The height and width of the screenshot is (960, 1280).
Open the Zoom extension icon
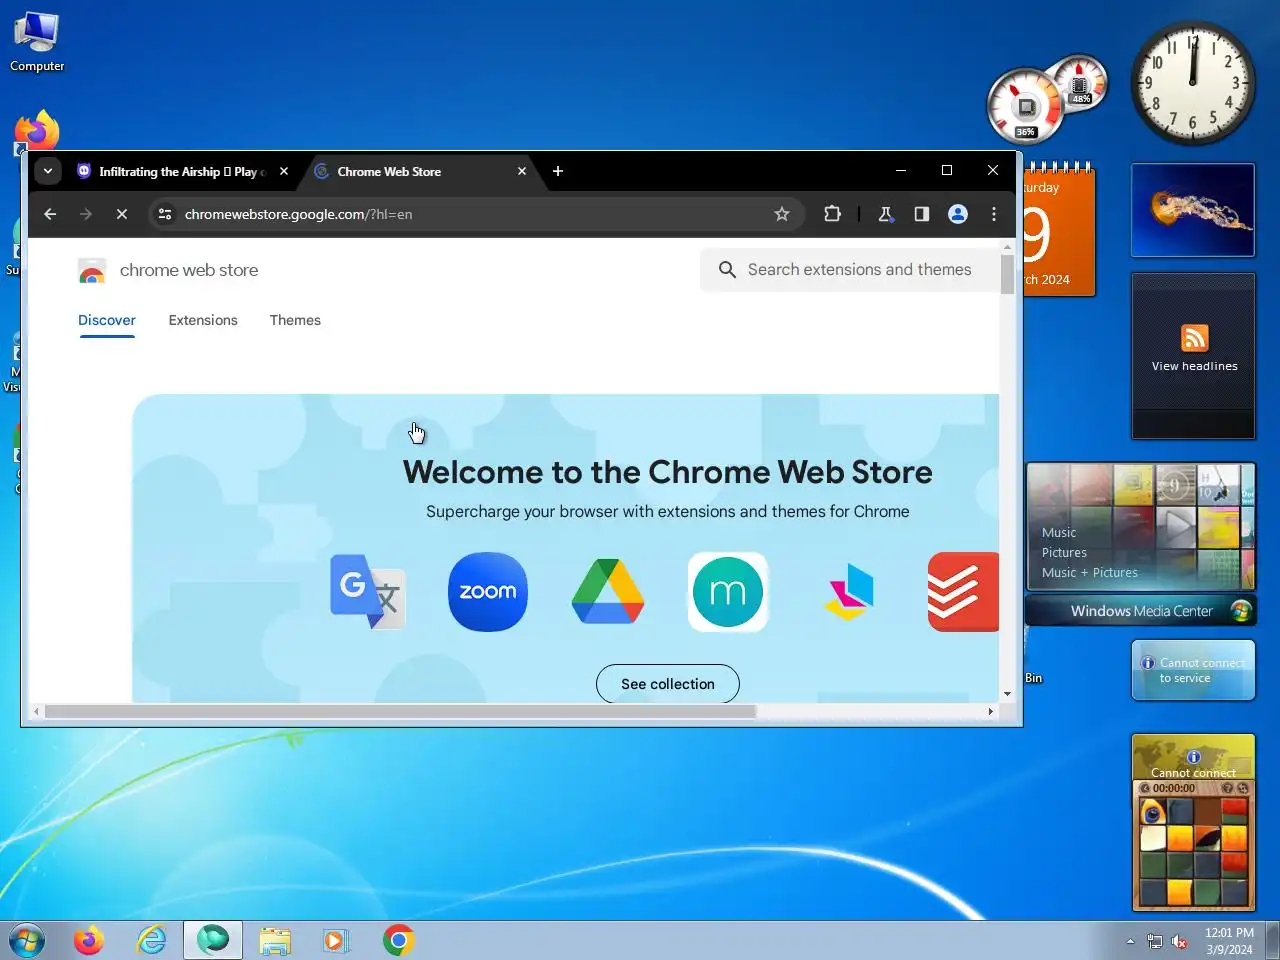tap(488, 592)
